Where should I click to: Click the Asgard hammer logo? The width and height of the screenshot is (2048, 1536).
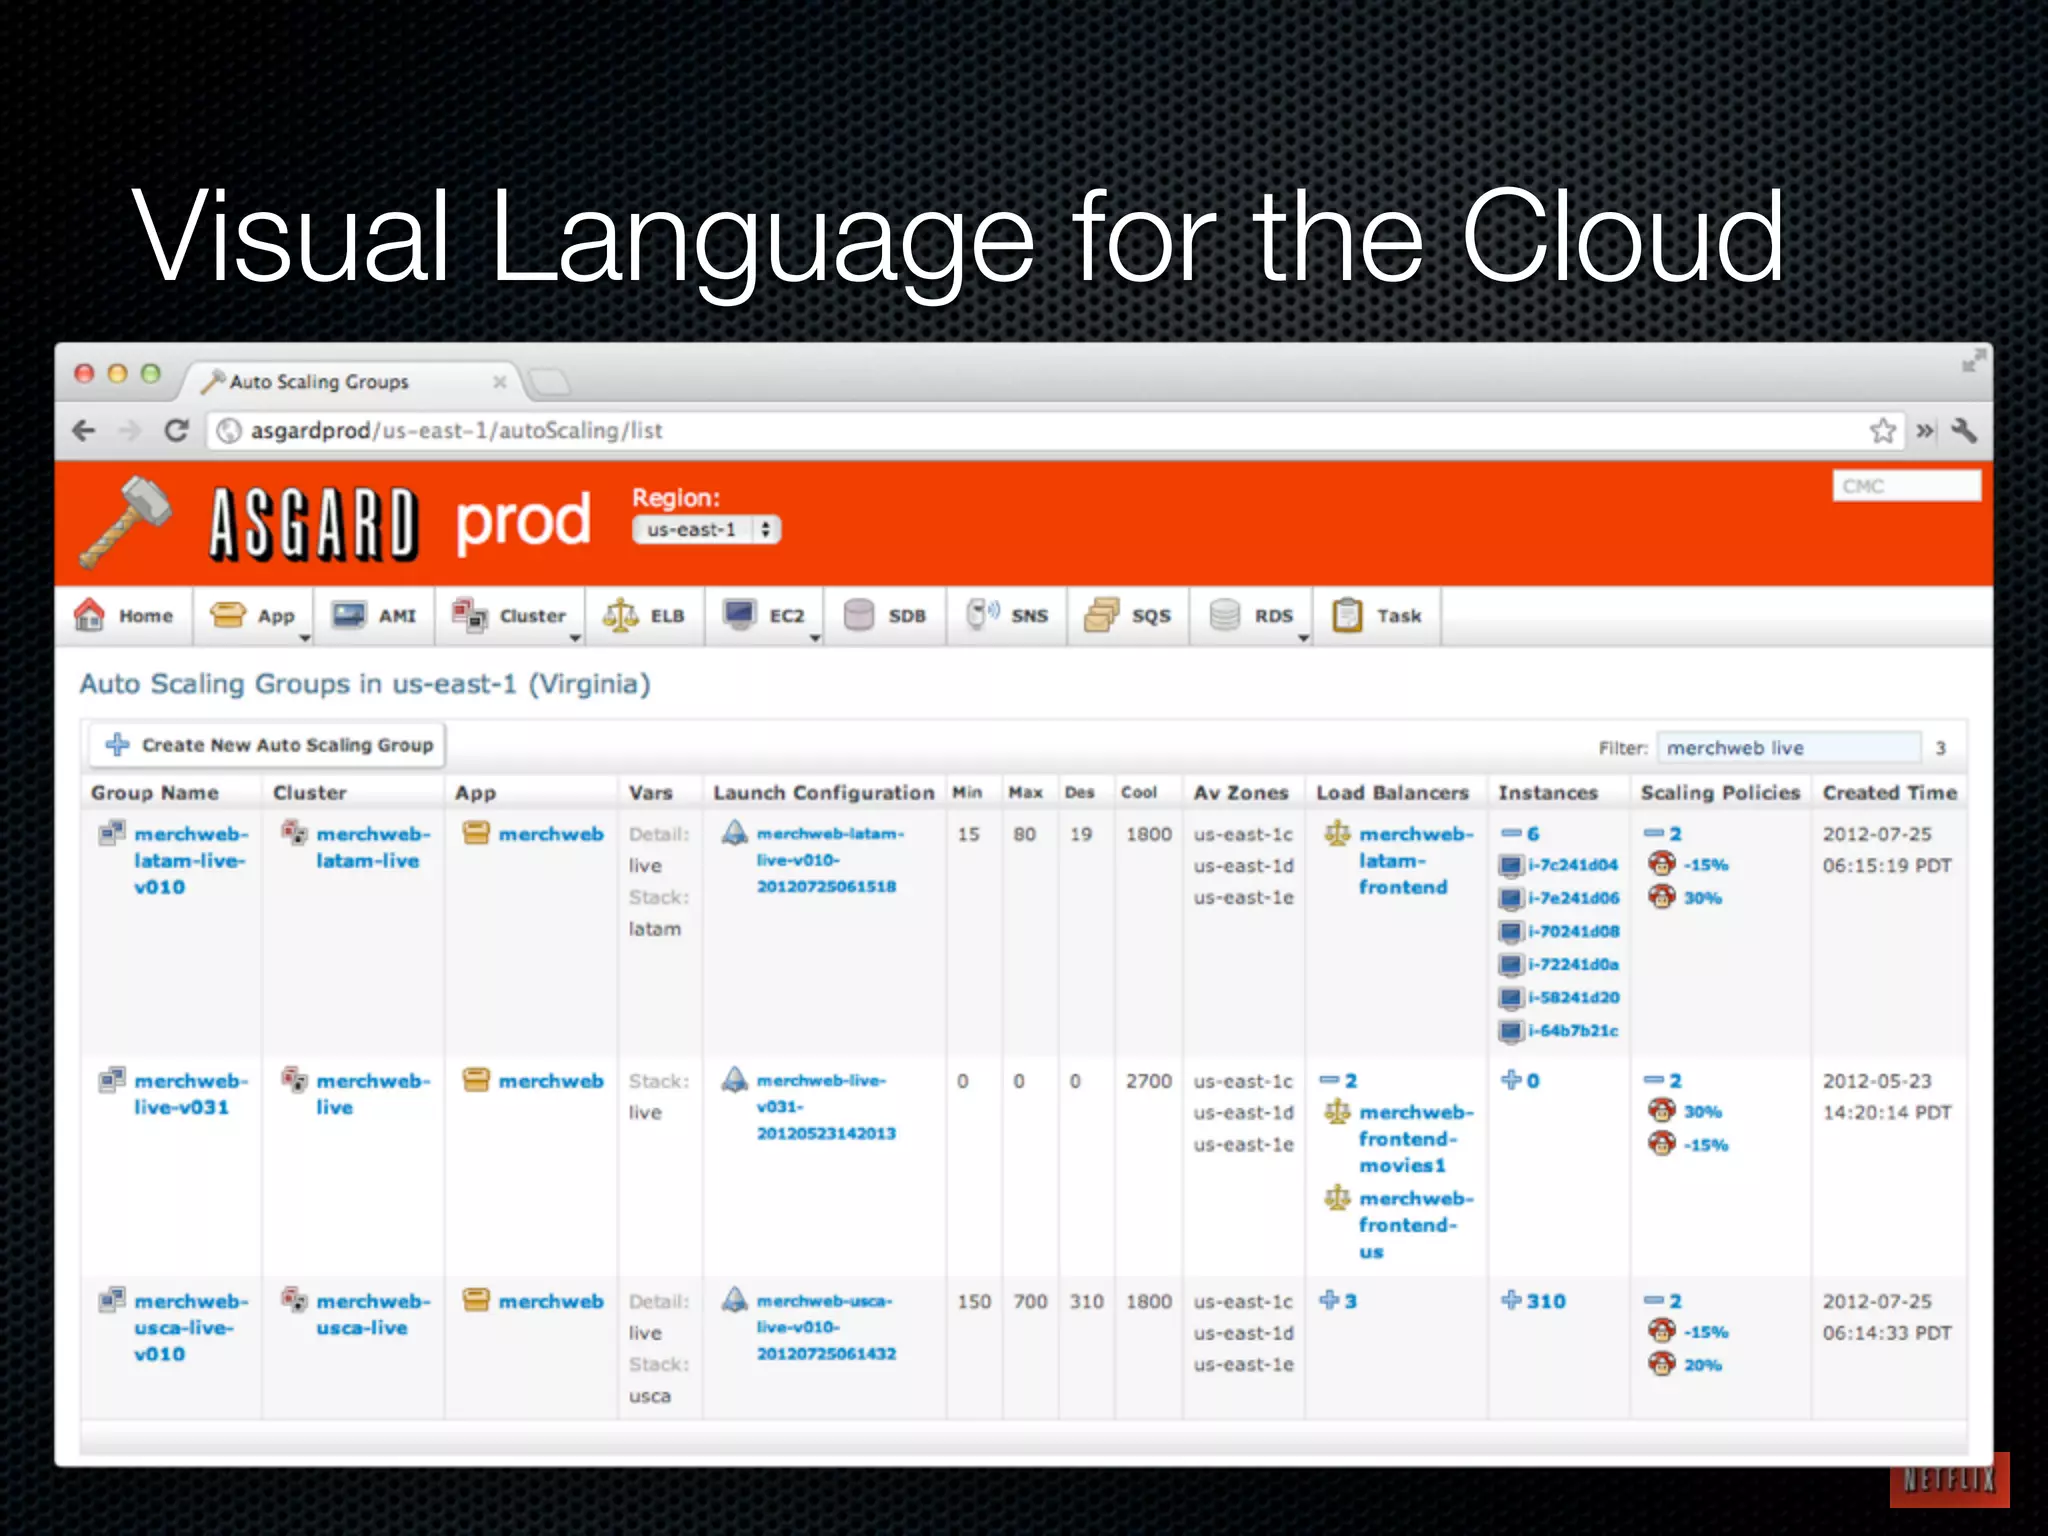(x=127, y=524)
